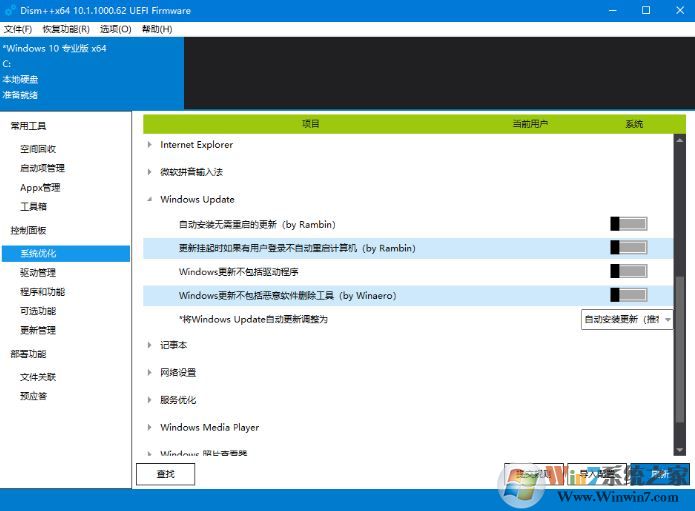Image resolution: width=695 pixels, height=511 pixels.
Task: Open the 文件(F) menu
Action: (18, 29)
